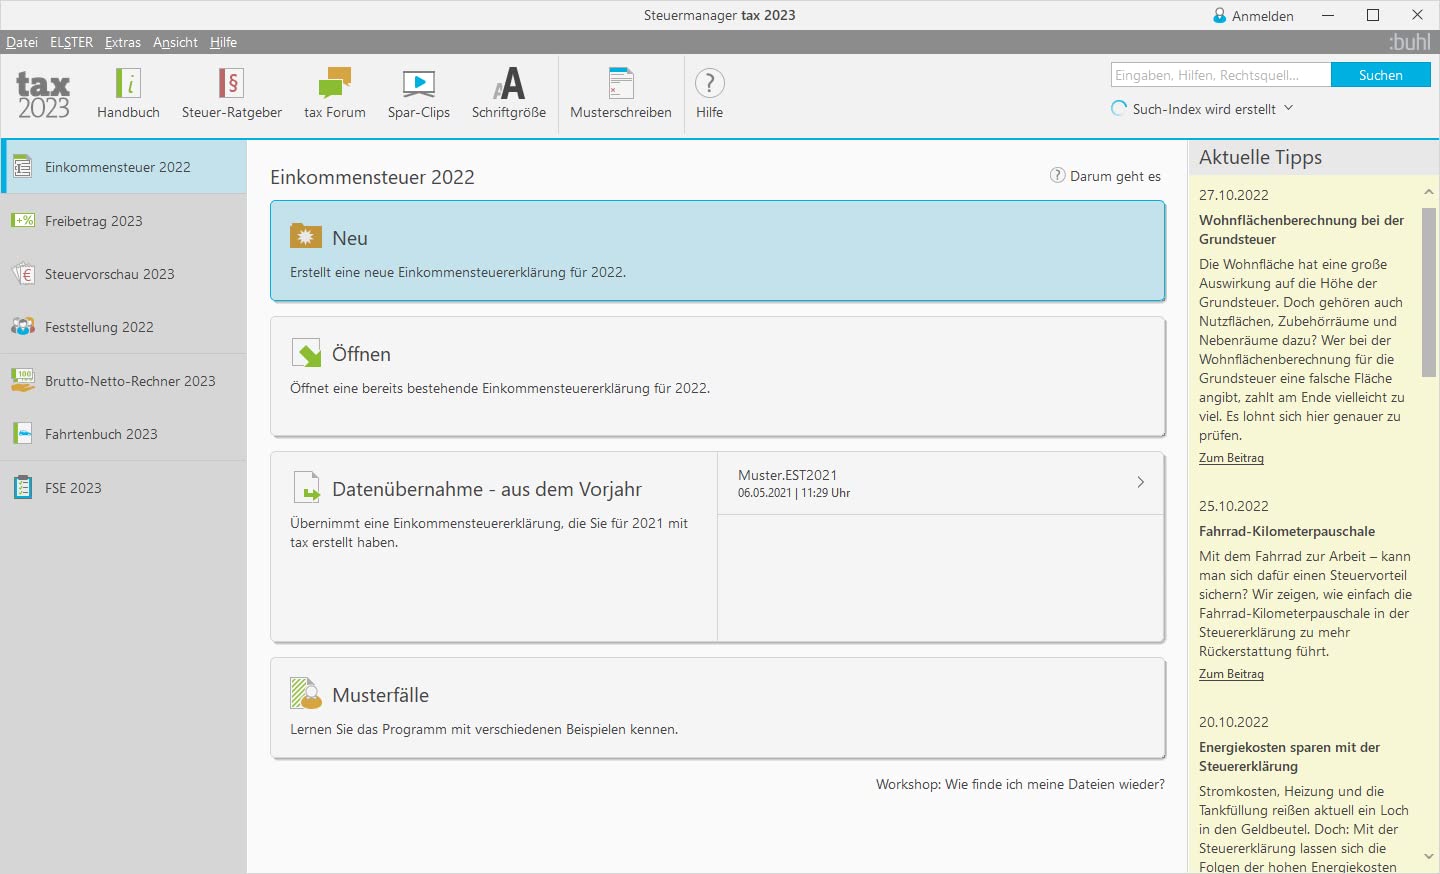Screen dimensions: 1440x874
Task: Click the Feststellung 2022 people icon
Action: pyautogui.click(x=23, y=327)
